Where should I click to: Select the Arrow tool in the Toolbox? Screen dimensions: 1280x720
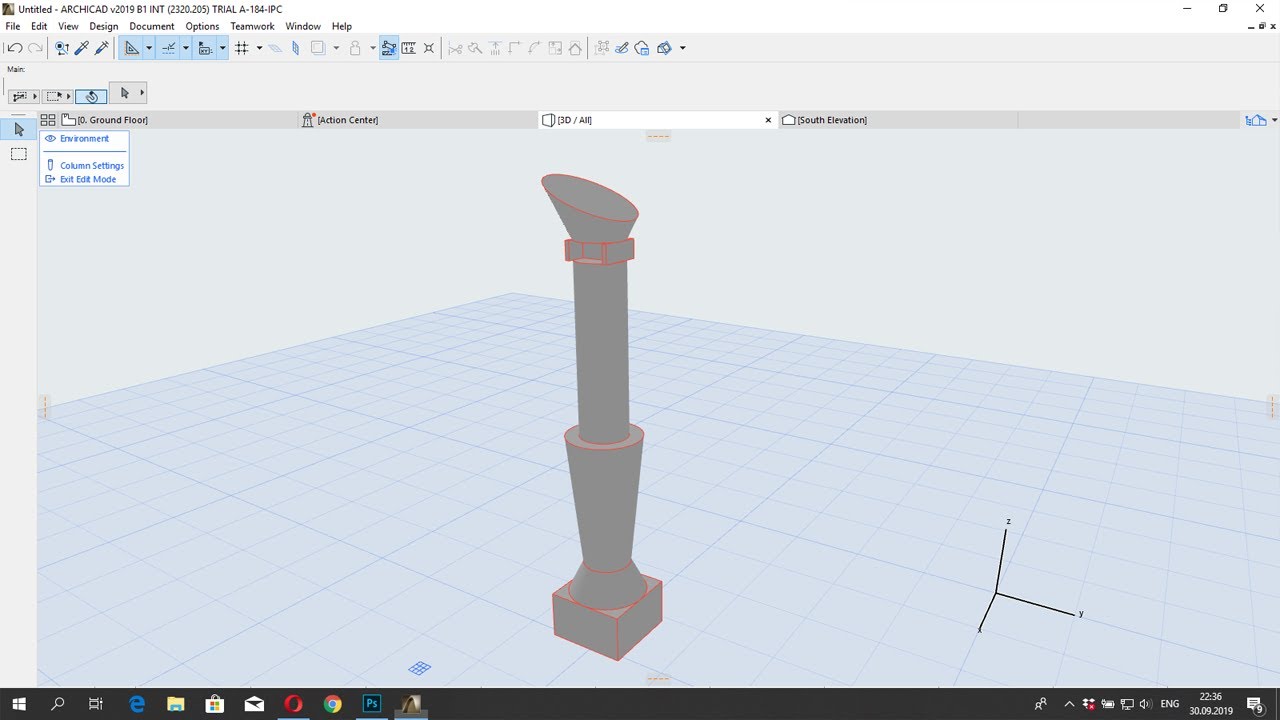coord(19,130)
